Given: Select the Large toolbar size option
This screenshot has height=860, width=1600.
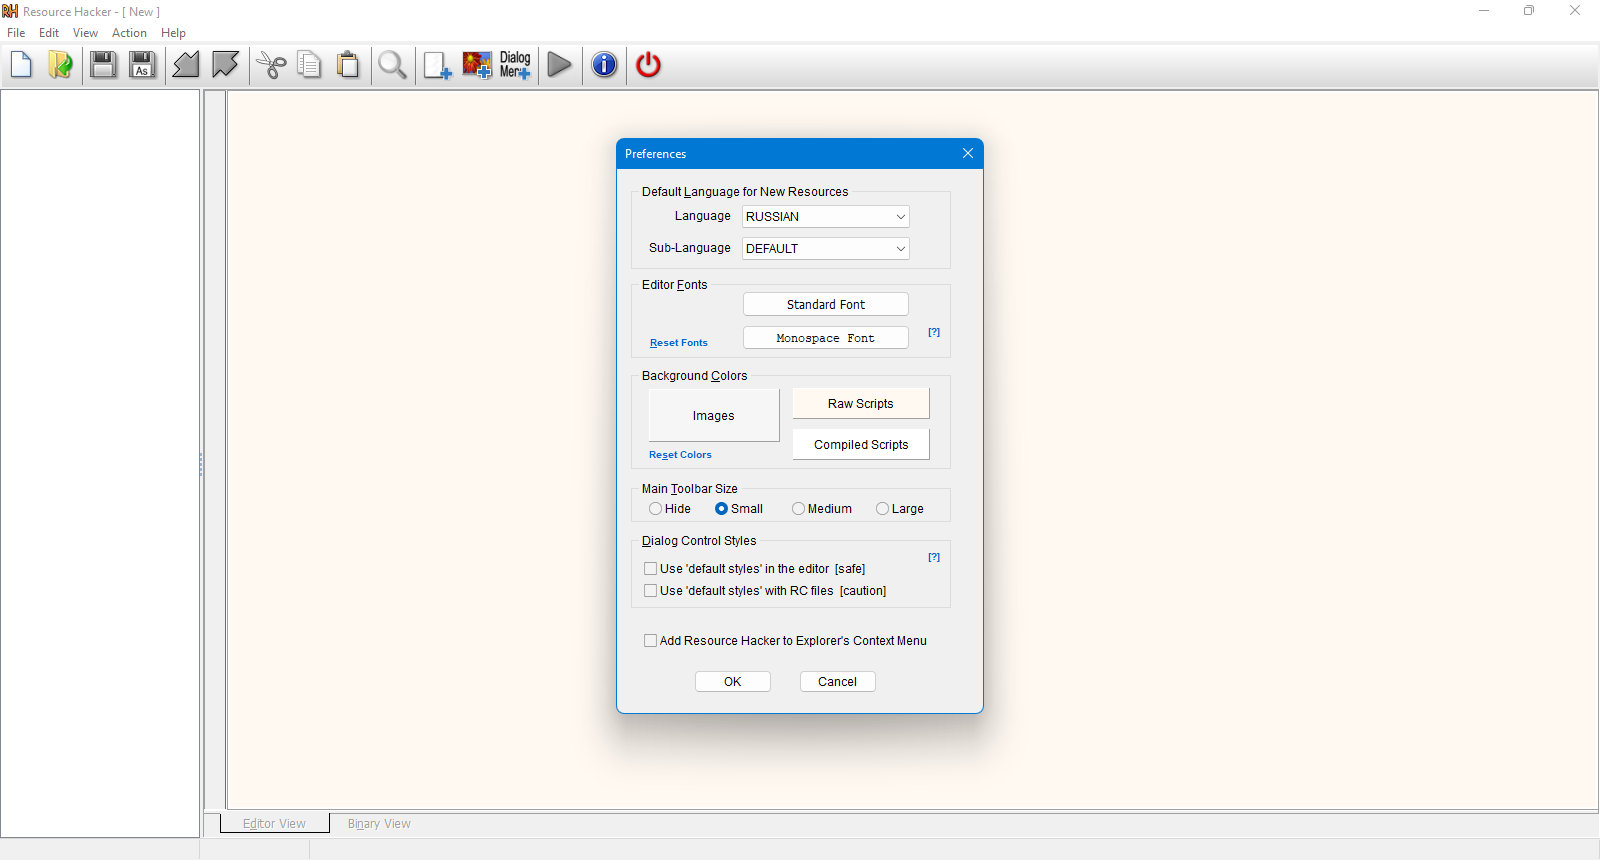Looking at the screenshot, I should coord(900,509).
